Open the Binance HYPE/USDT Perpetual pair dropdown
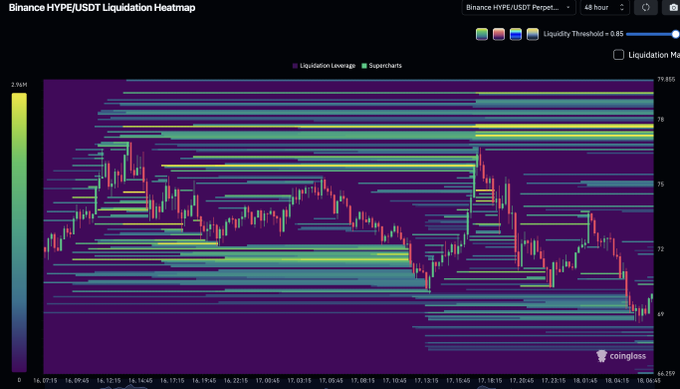This screenshot has height=389, width=680. [x=519, y=7]
